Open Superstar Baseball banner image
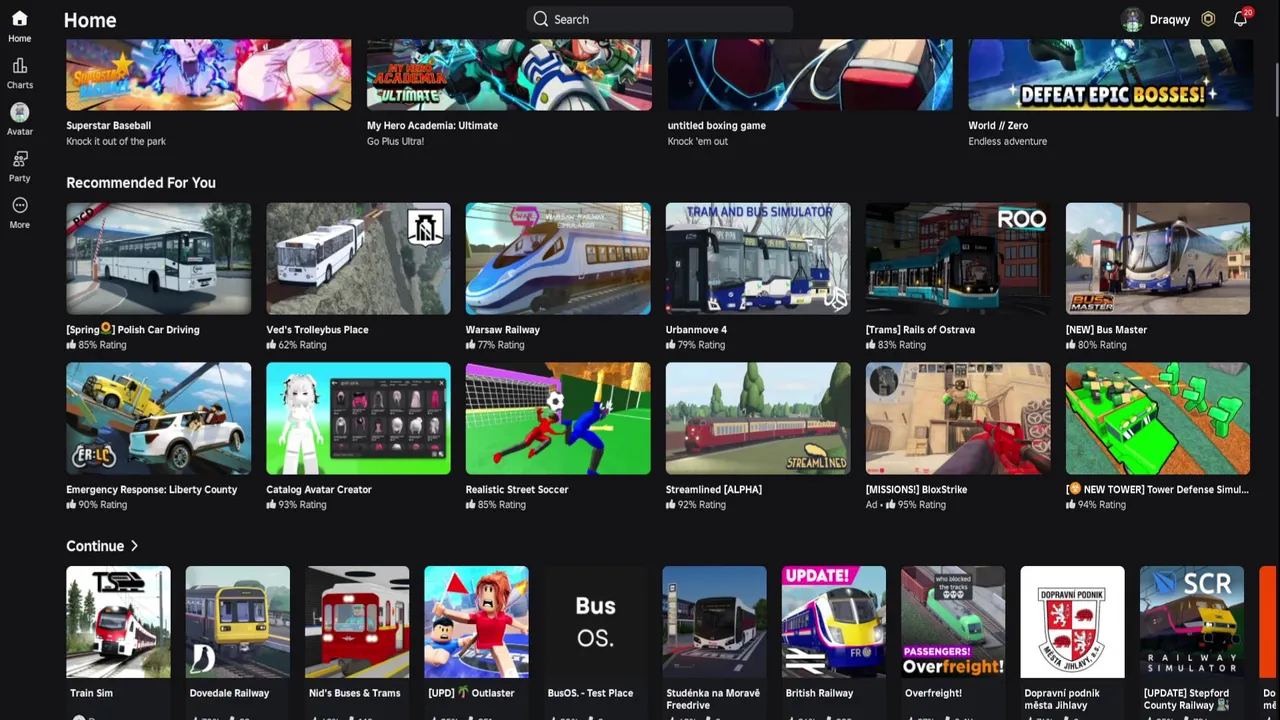 [208, 75]
